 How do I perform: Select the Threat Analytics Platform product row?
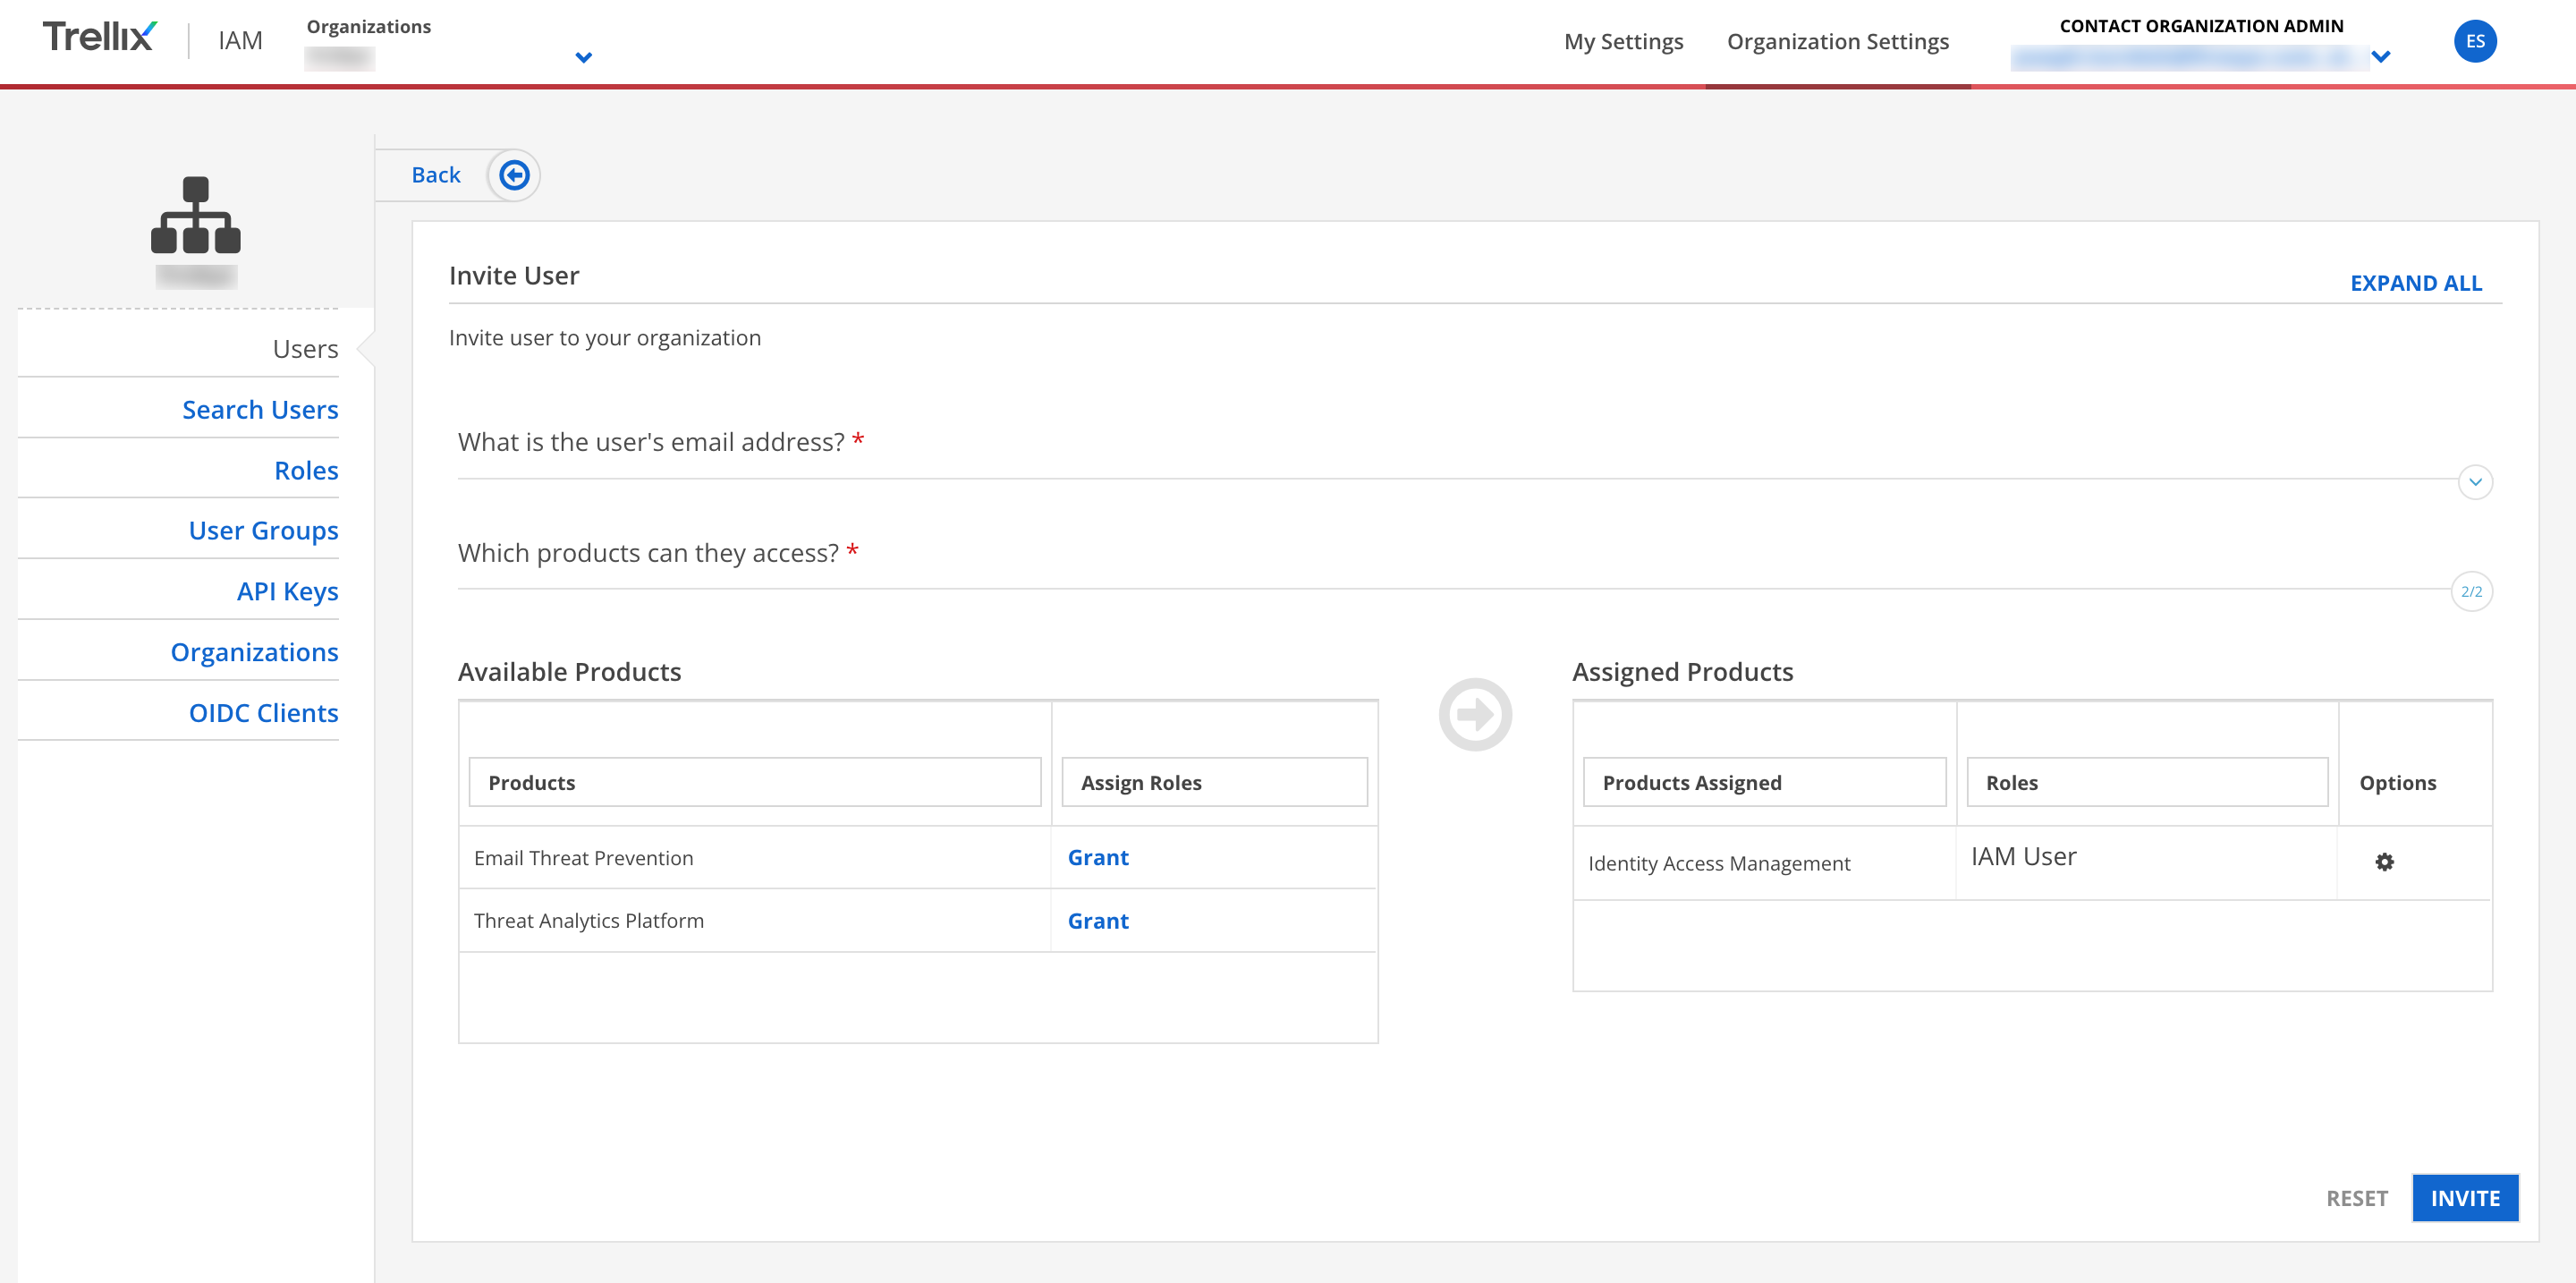918,921
